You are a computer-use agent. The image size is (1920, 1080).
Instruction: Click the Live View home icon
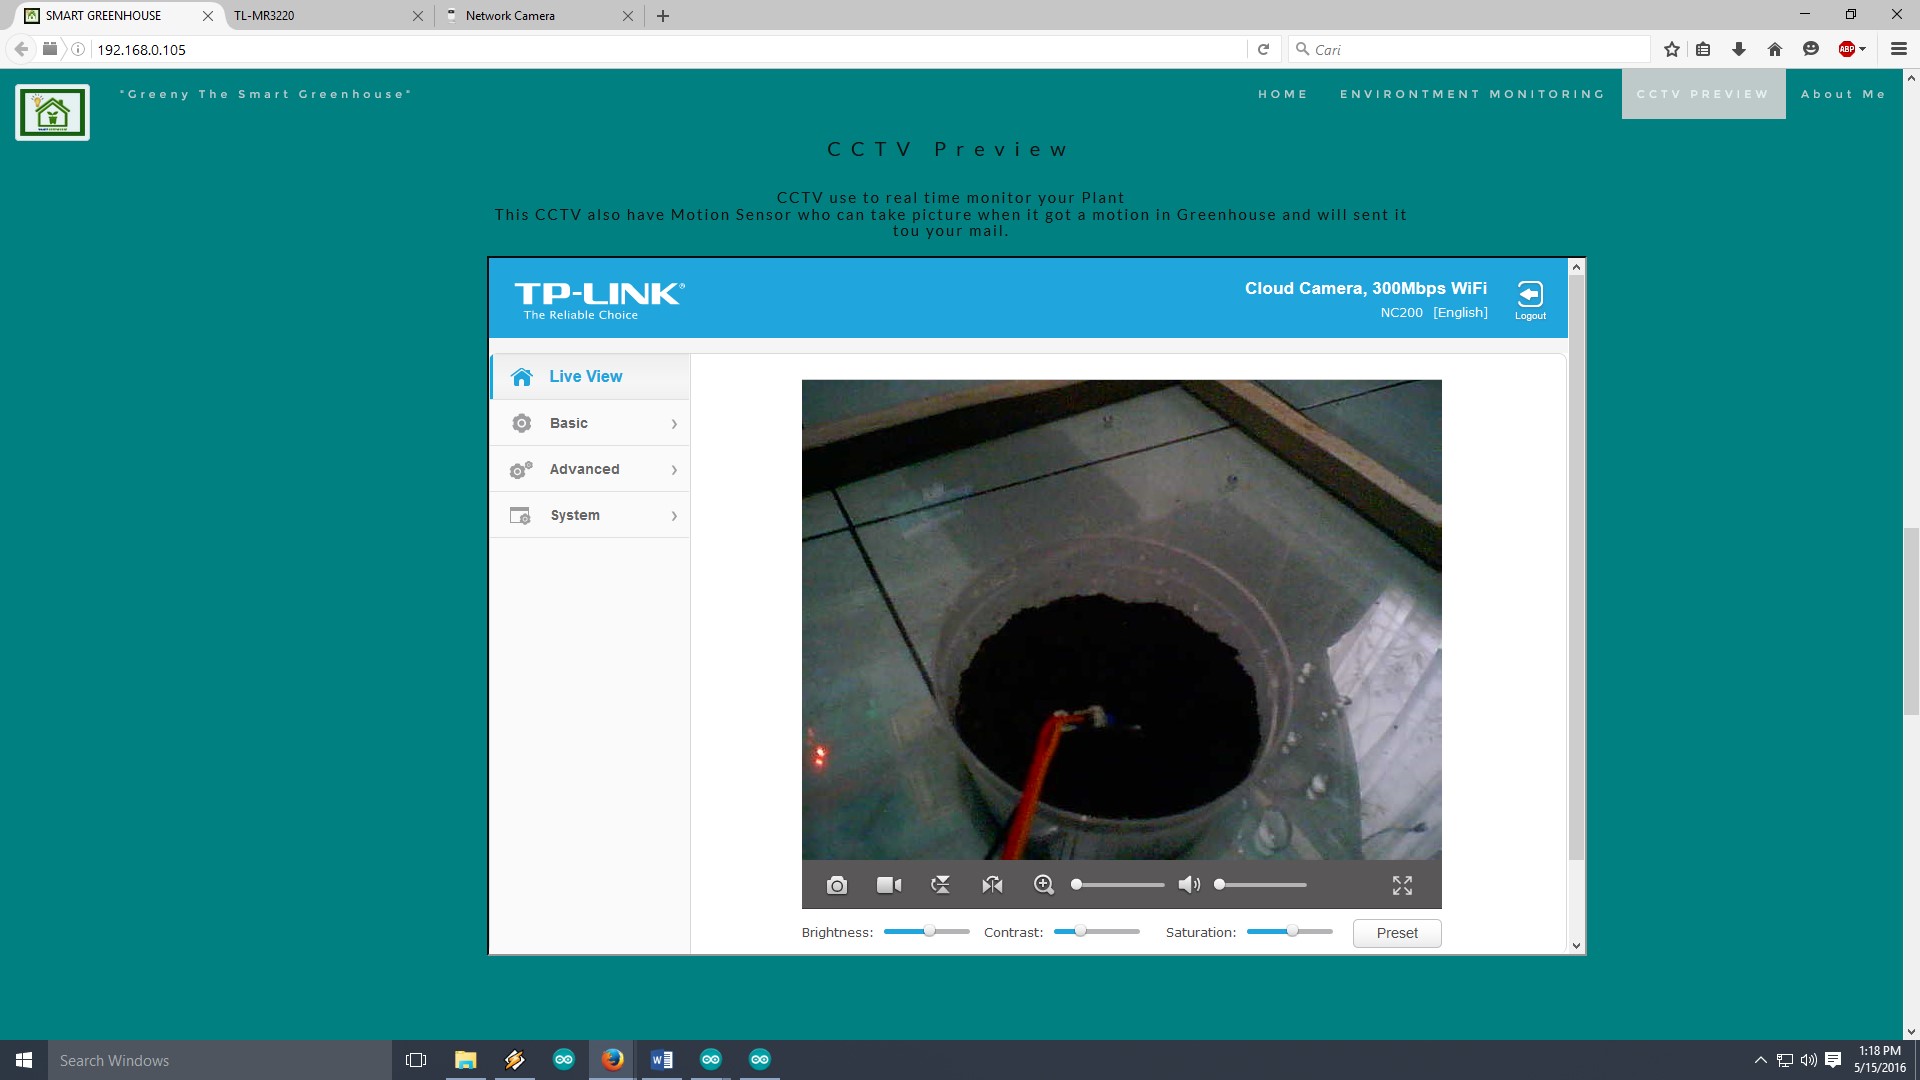[x=521, y=377]
